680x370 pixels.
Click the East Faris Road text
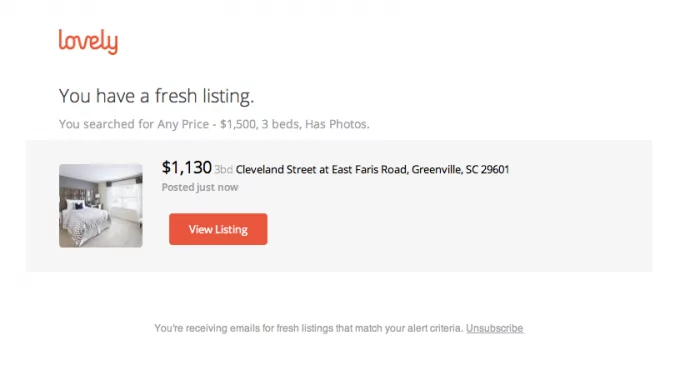pyautogui.click(x=369, y=169)
